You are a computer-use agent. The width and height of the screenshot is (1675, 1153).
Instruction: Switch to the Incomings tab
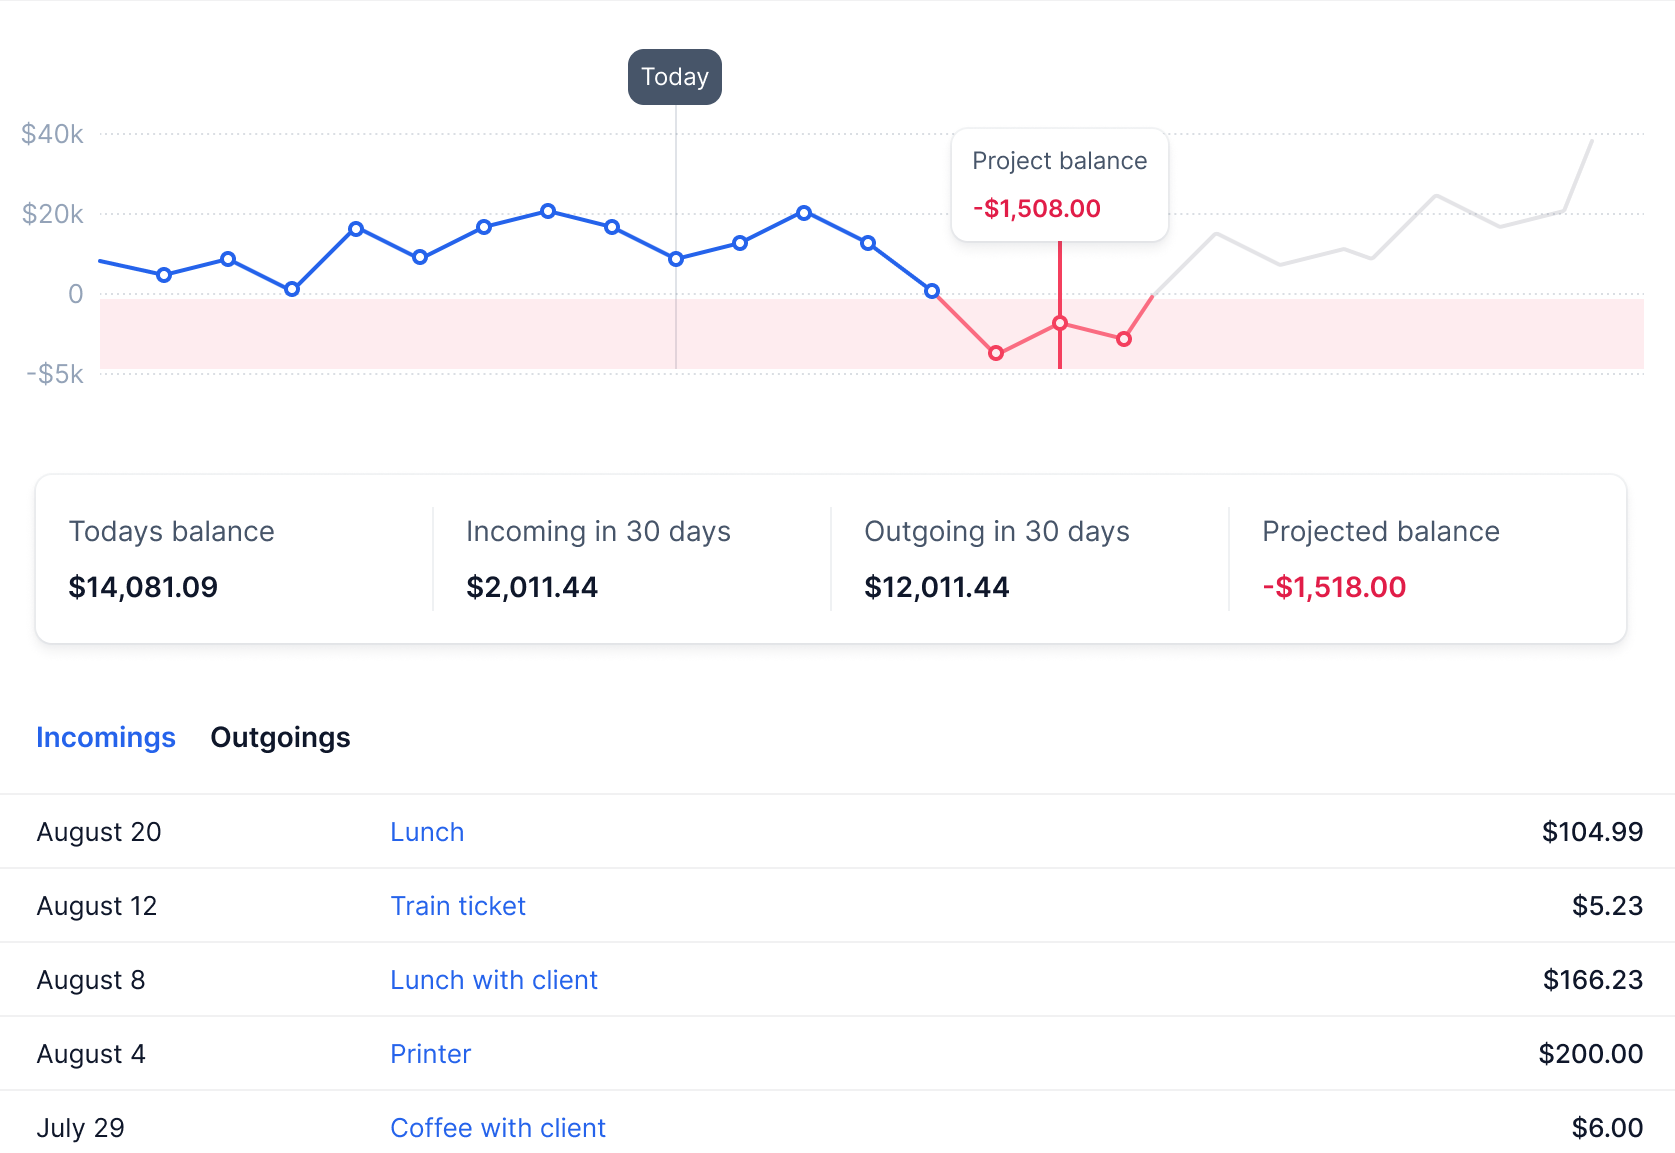click(106, 737)
